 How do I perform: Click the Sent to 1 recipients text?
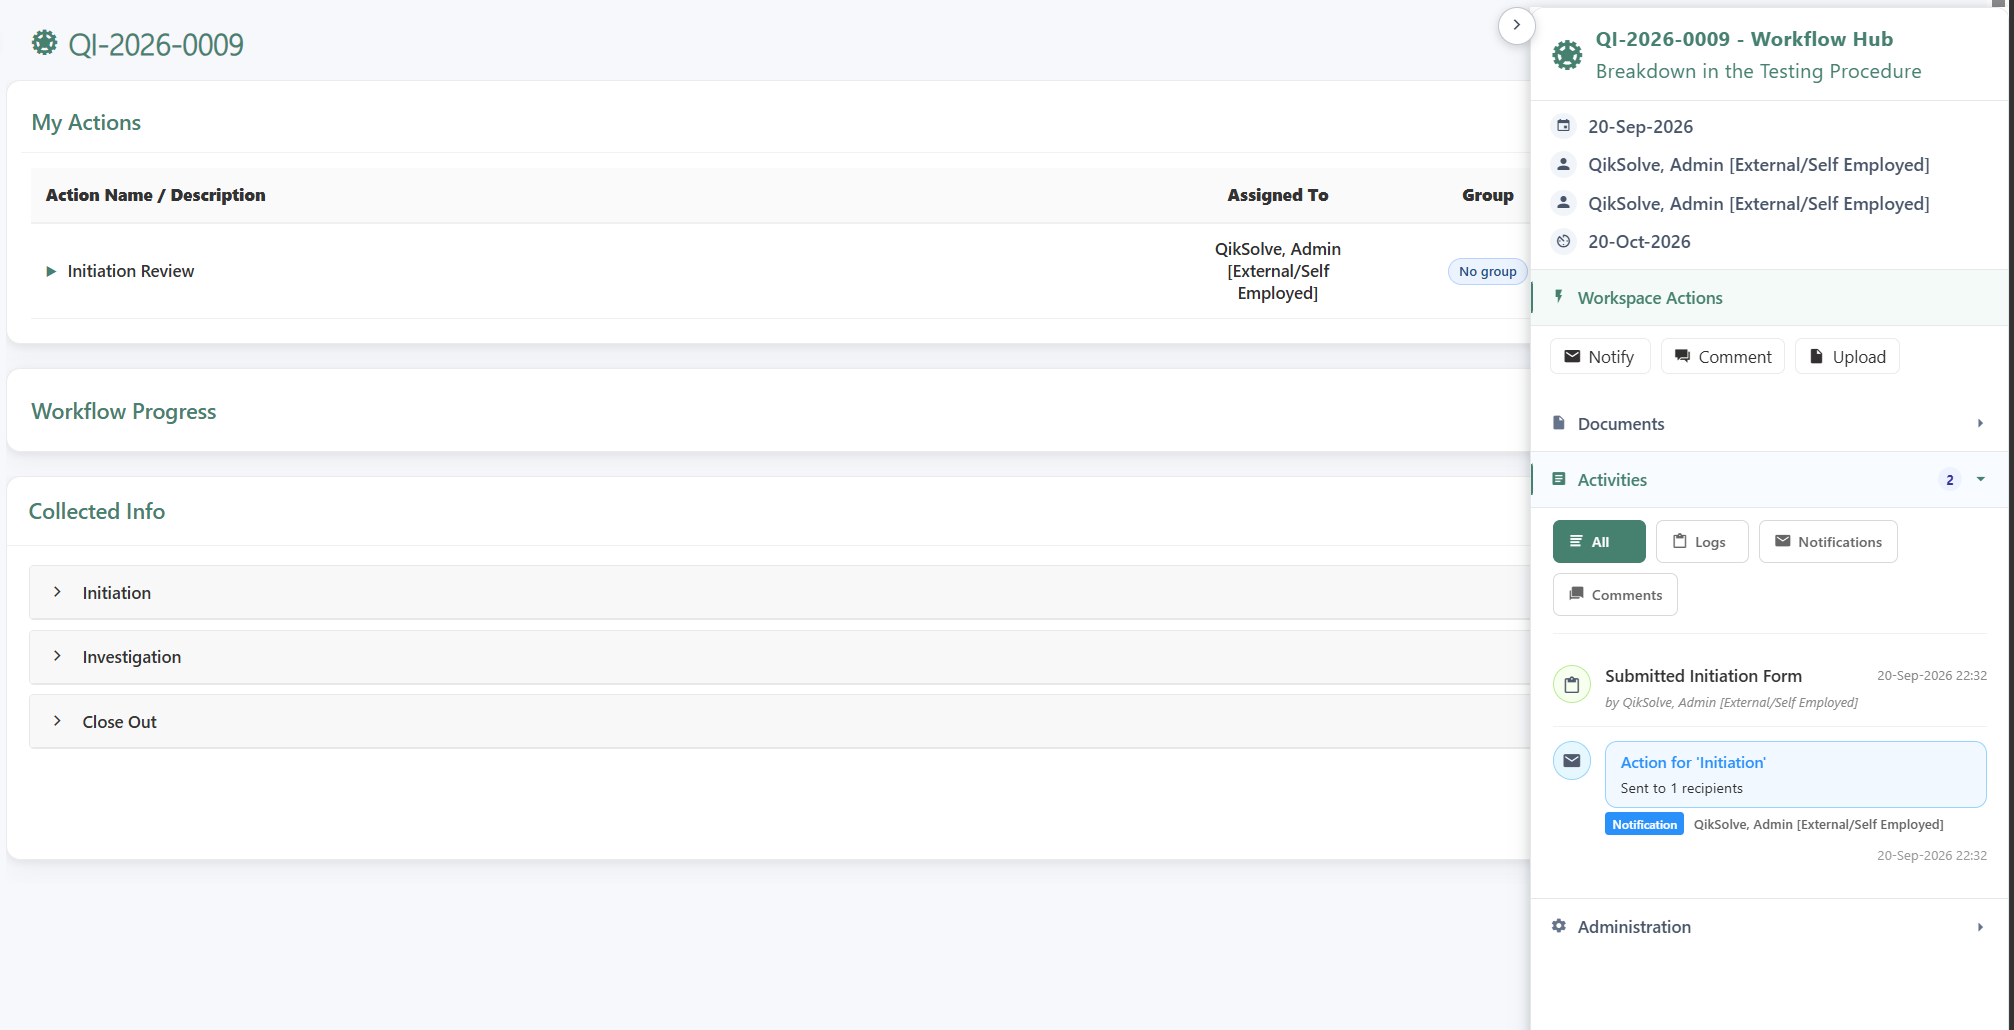[x=1680, y=788]
